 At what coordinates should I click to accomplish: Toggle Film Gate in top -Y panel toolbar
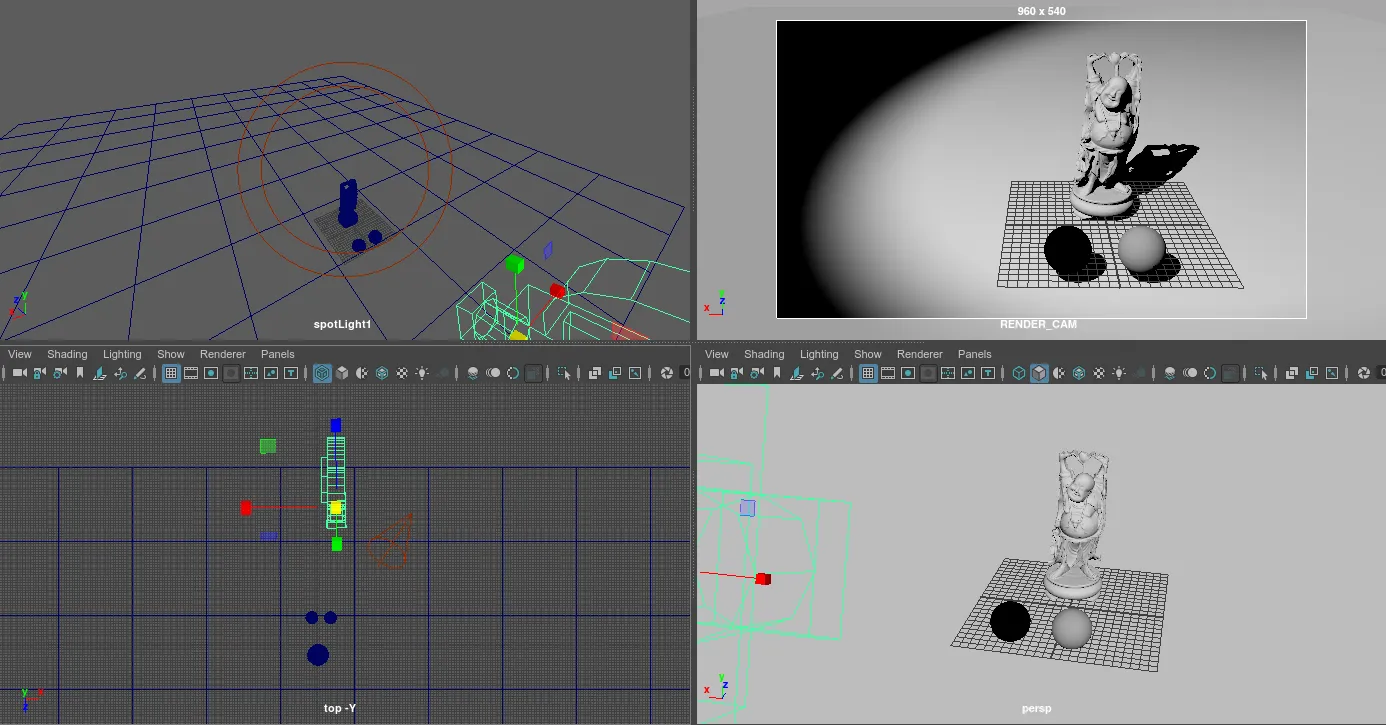click(191, 373)
